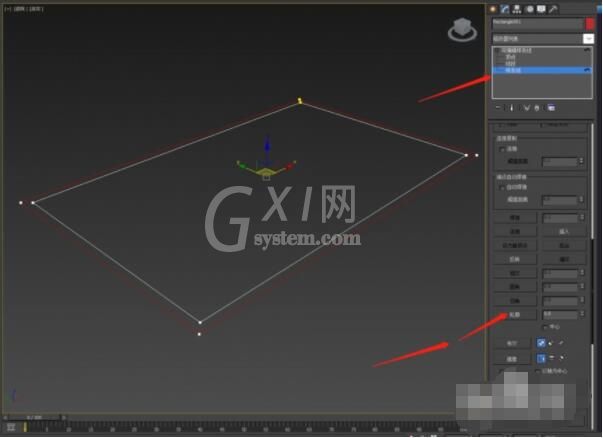Select the Mirror Horizontally icon
Image resolution: width=603 pixels, height=438 pixels.
(x=541, y=358)
